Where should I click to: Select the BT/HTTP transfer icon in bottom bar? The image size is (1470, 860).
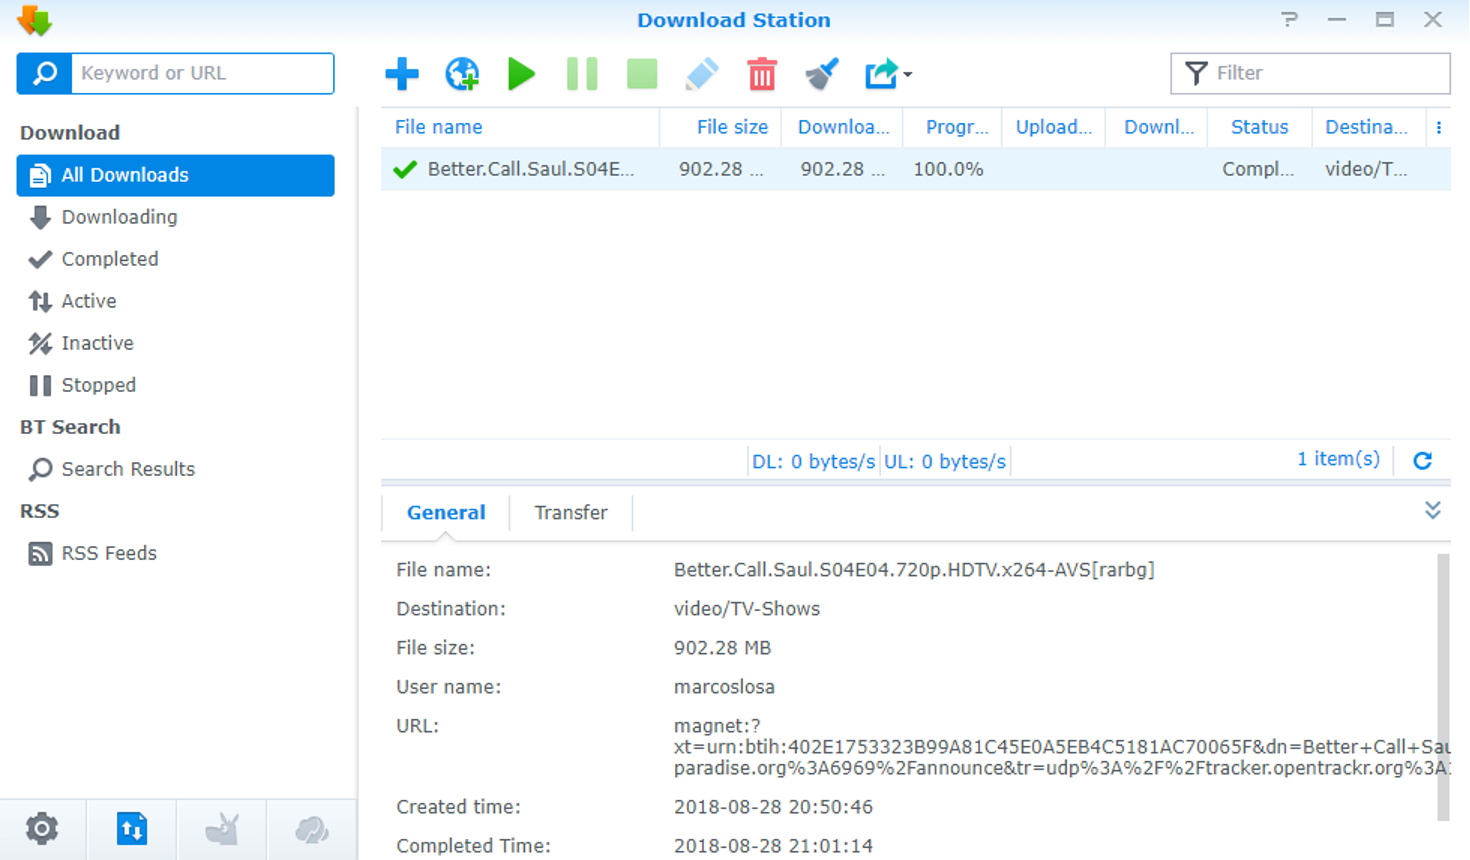tap(132, 829)
